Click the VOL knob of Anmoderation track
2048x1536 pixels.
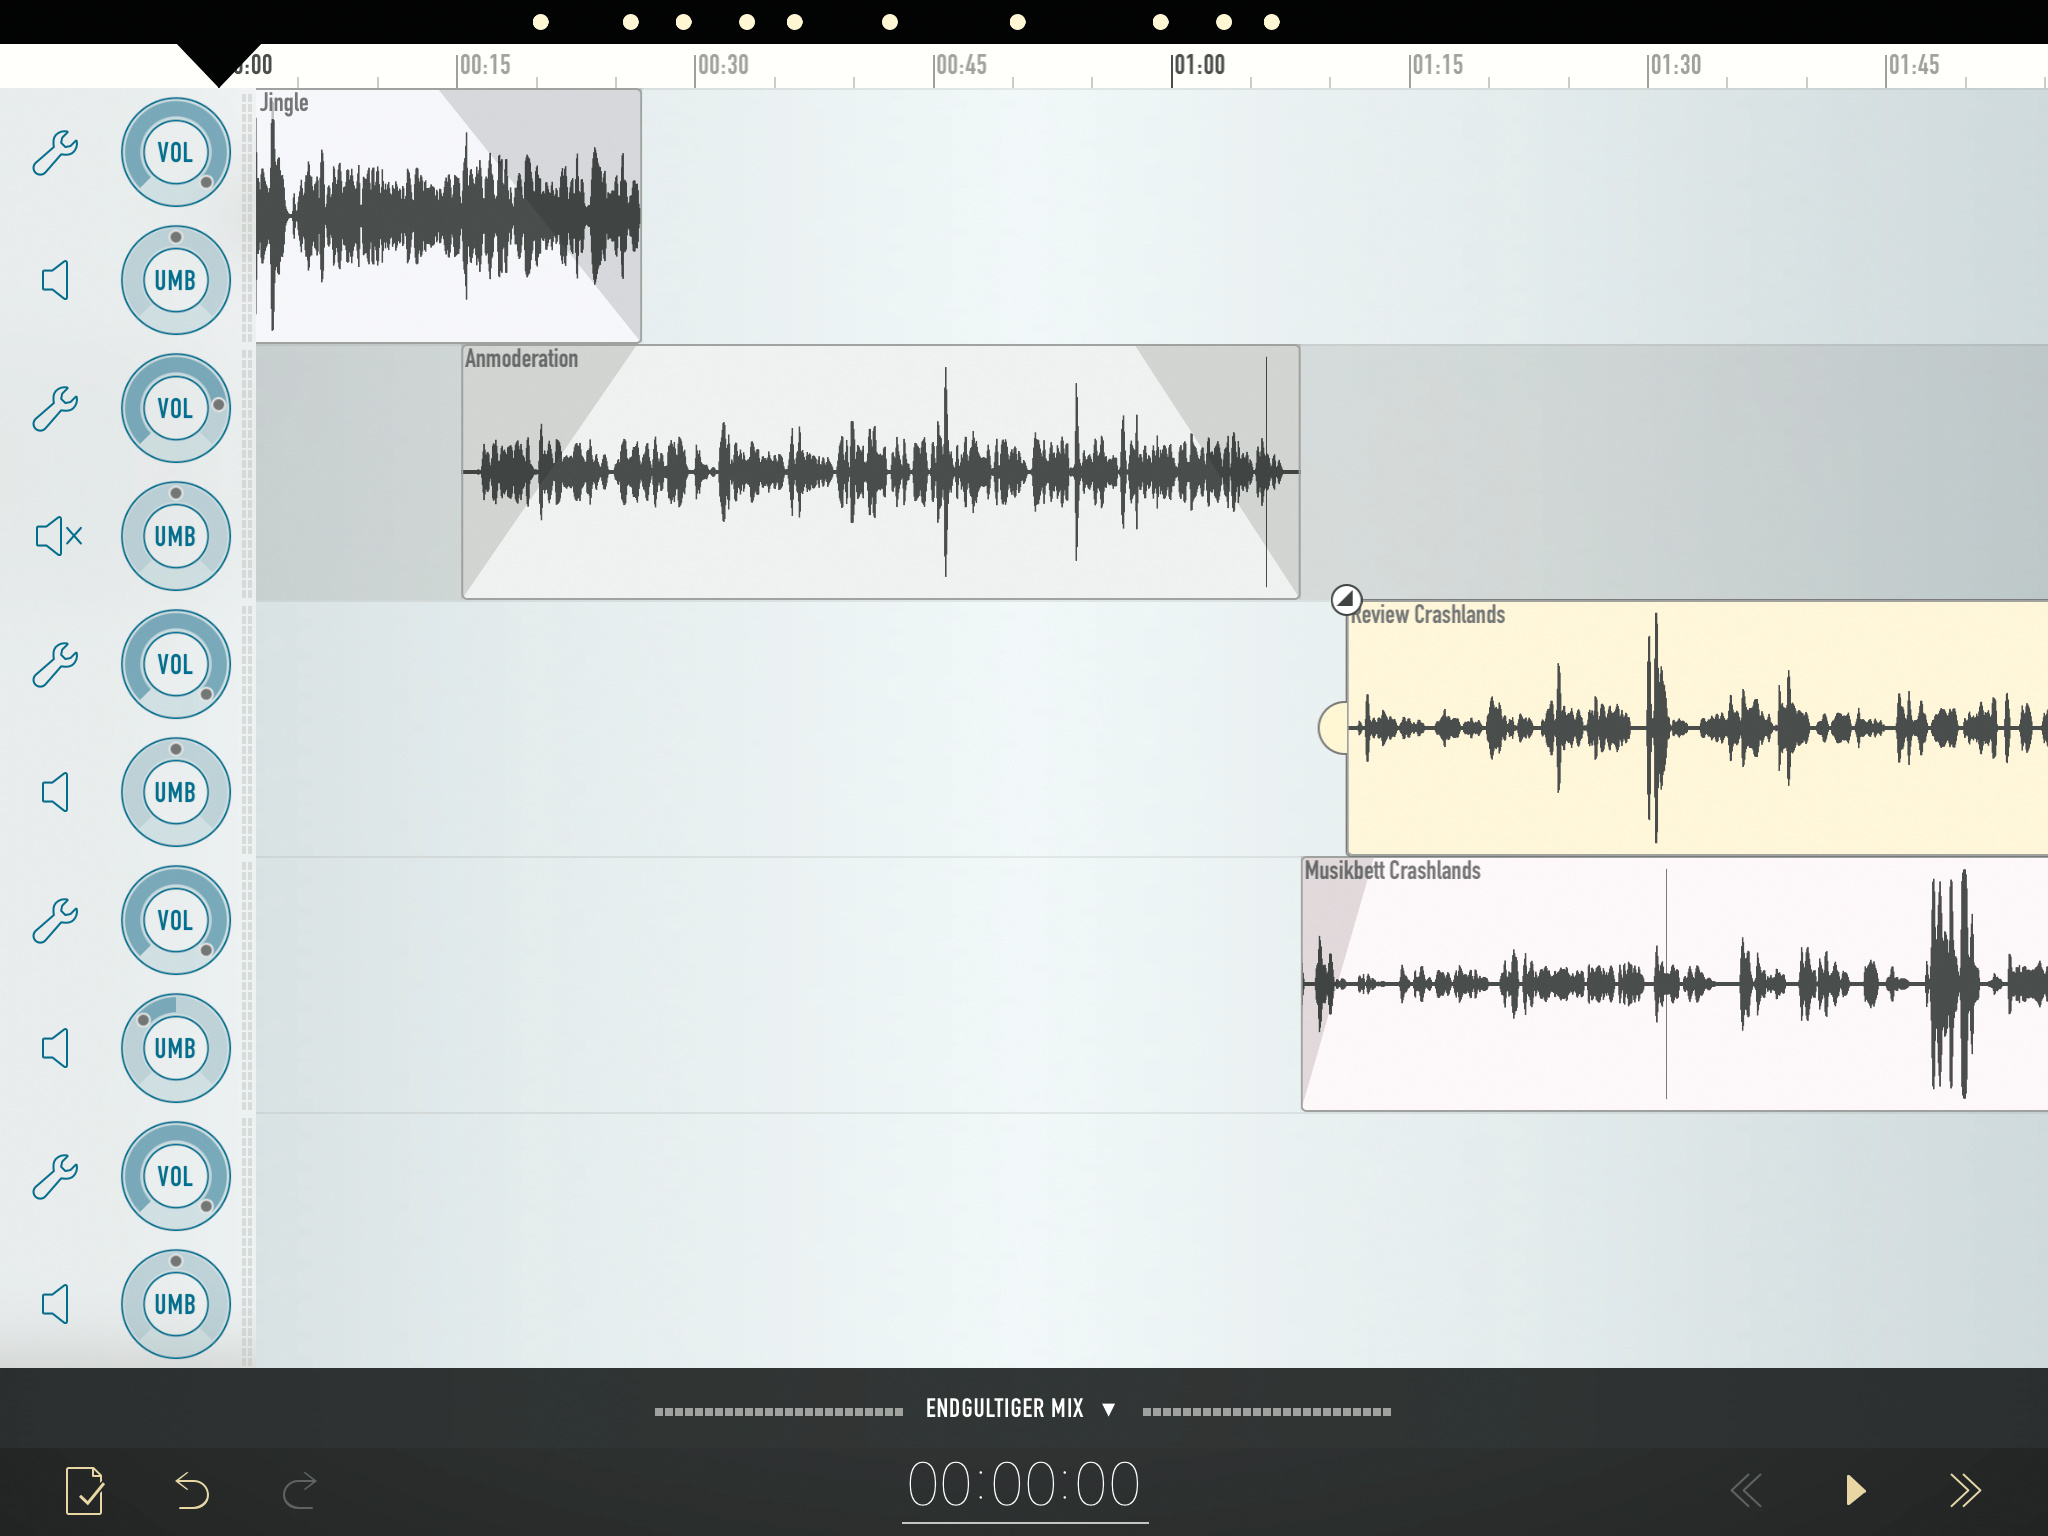pyautogui.click(x=176, y=409)
